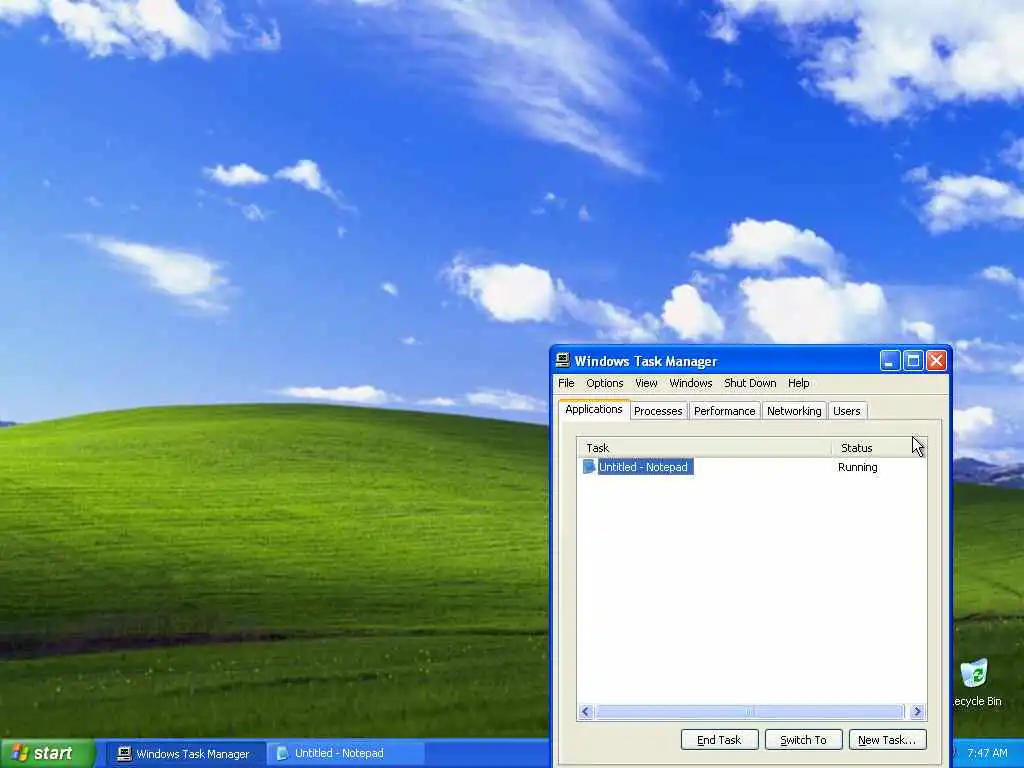1024x768 pixels.
Task: Select the Untitled - Notepad task row
Action: click(751, 467)
